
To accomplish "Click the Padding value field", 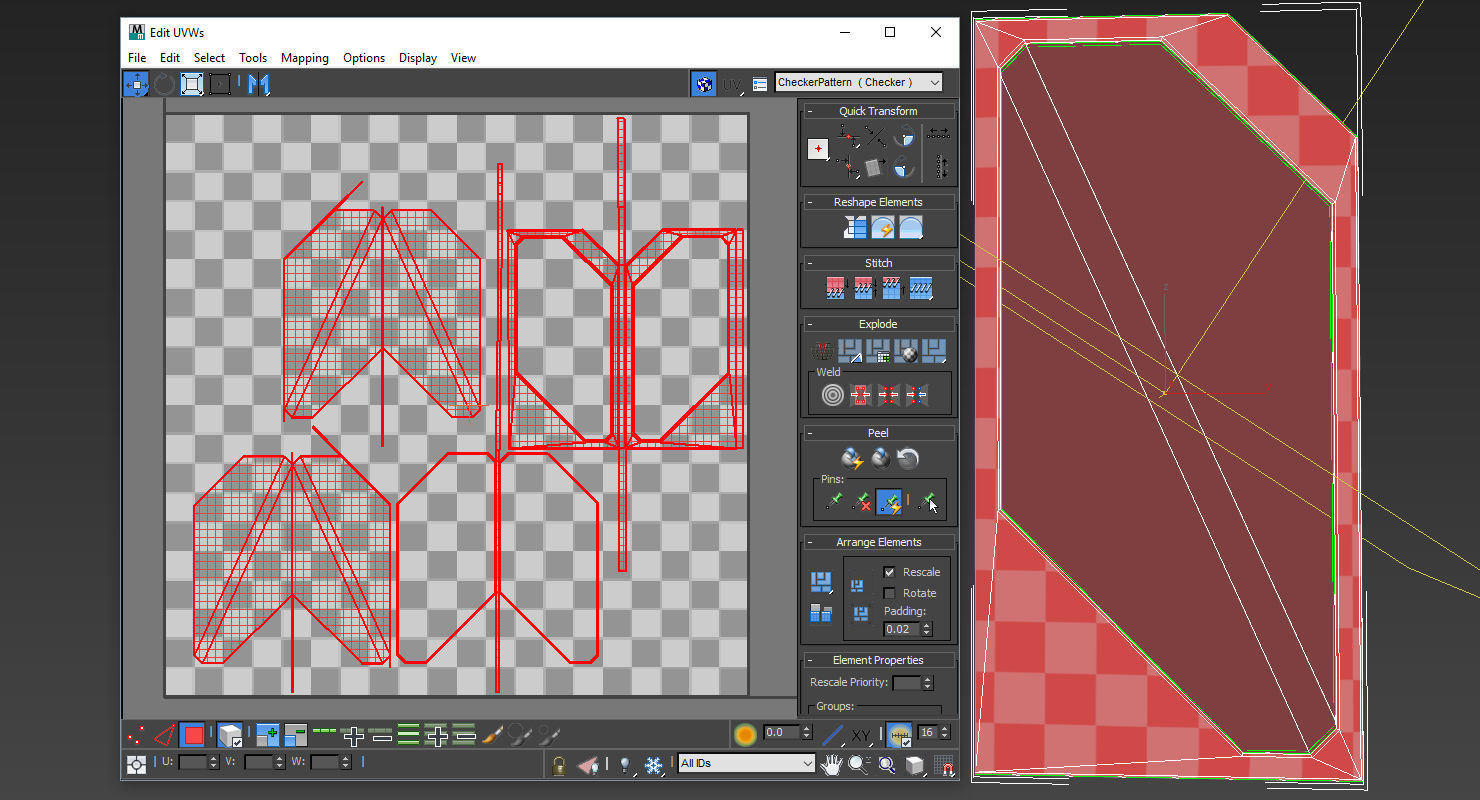I will [902, 629].
